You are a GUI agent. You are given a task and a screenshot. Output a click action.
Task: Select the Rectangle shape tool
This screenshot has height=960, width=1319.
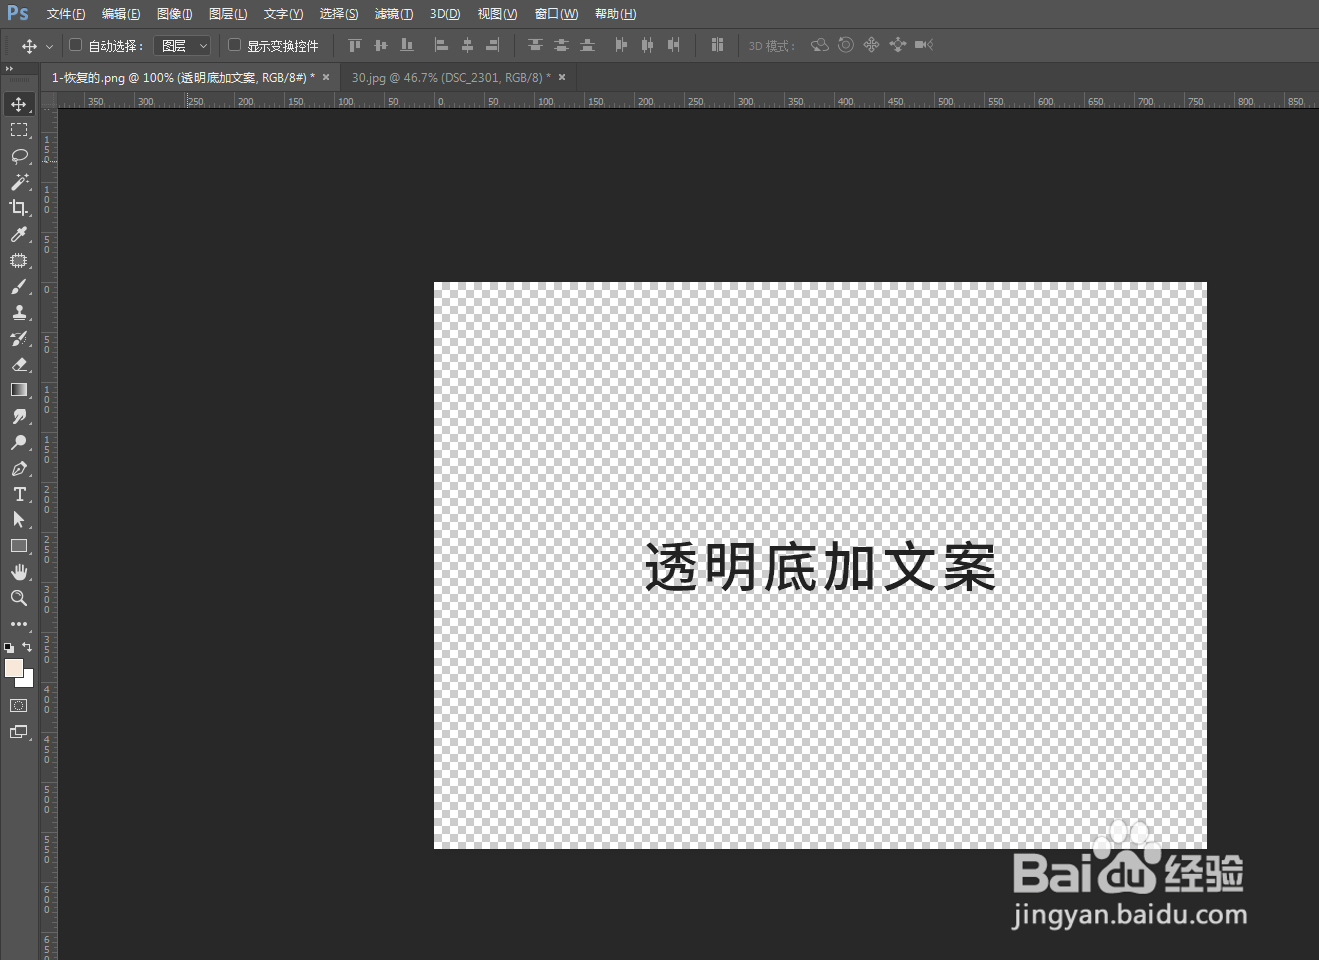click(x=19, y=546)
